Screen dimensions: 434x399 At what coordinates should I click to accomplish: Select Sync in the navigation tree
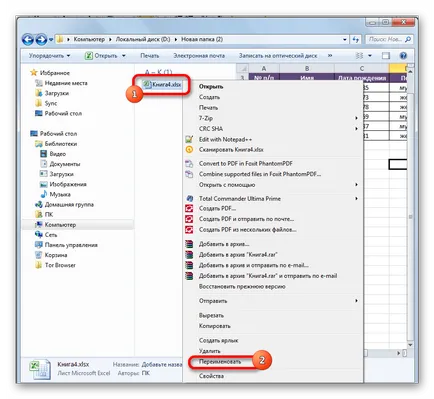tap(51, 103)
